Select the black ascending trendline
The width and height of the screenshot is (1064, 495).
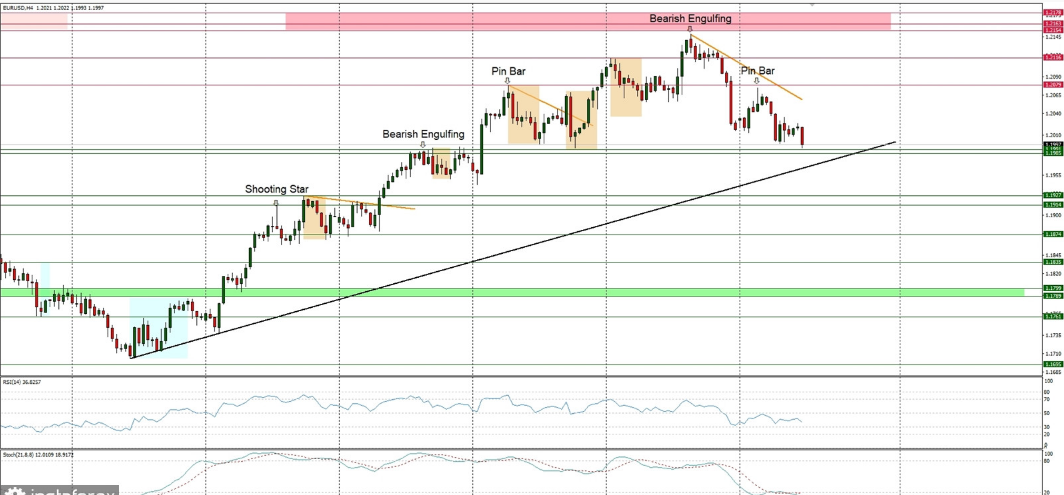click(x=500, y=248)
